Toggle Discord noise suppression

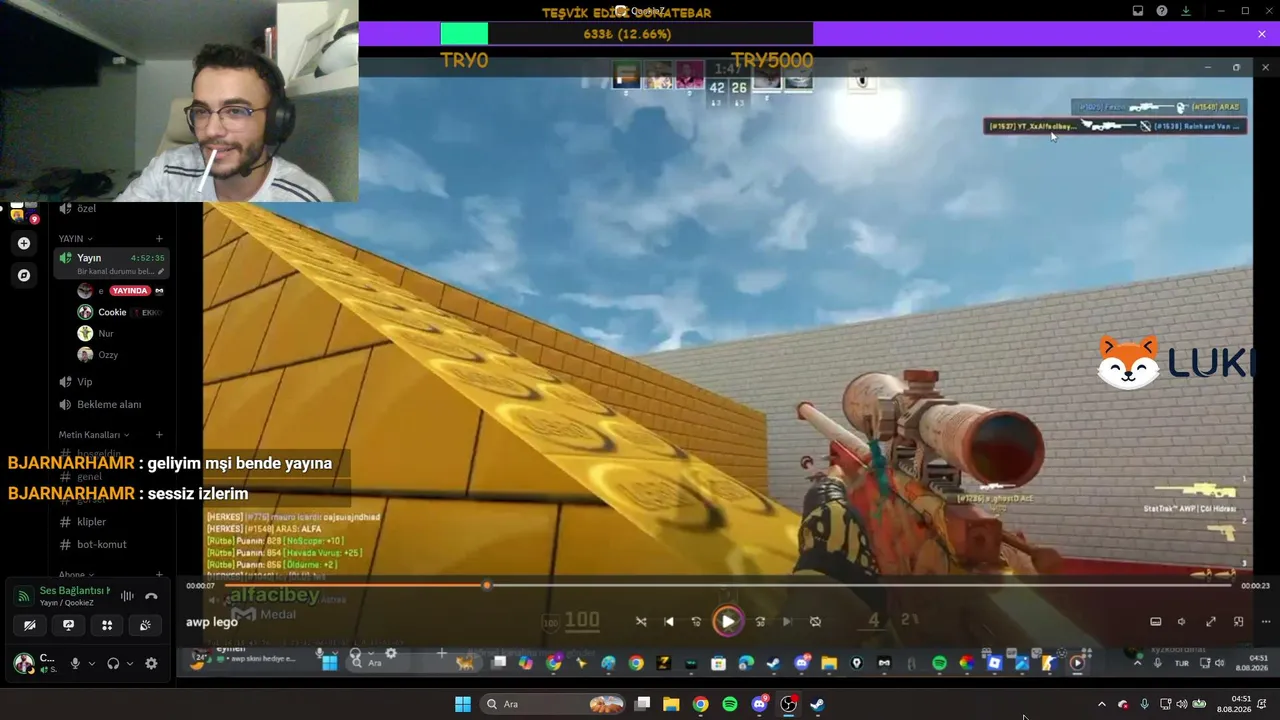click(127, 596)
